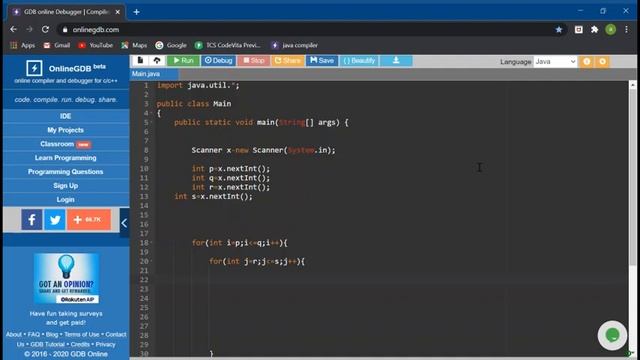Click the Stop button
Image resolution: width=640 pixels, height=360 pixels.
253,60
